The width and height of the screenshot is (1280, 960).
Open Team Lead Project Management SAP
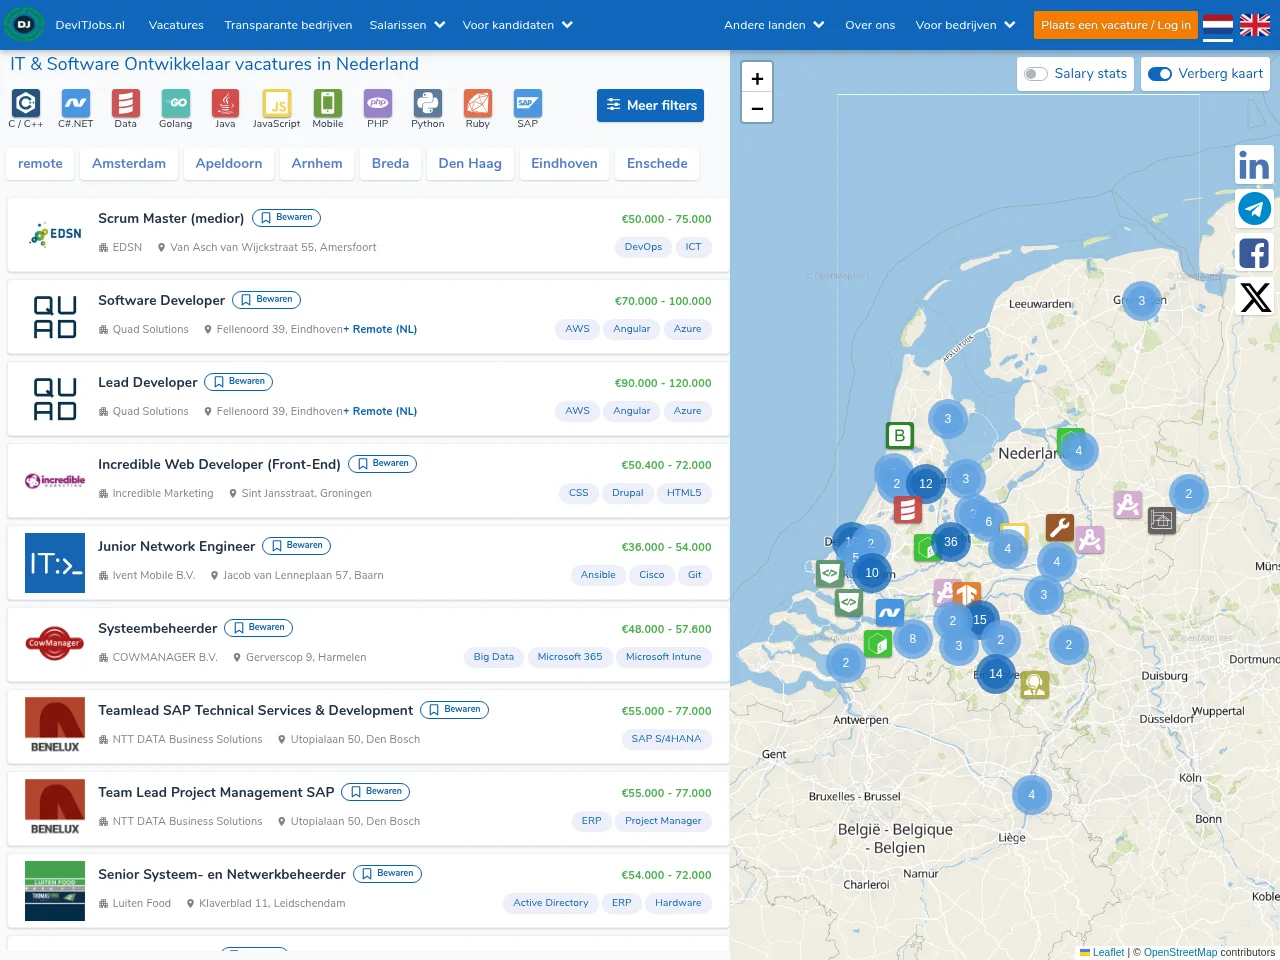tap(216, 792)
